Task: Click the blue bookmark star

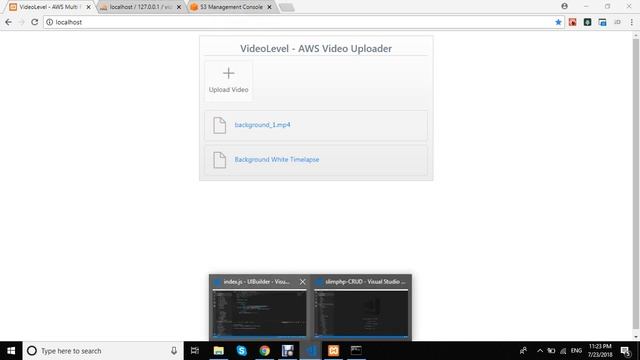Action: (x=558, y=22)
